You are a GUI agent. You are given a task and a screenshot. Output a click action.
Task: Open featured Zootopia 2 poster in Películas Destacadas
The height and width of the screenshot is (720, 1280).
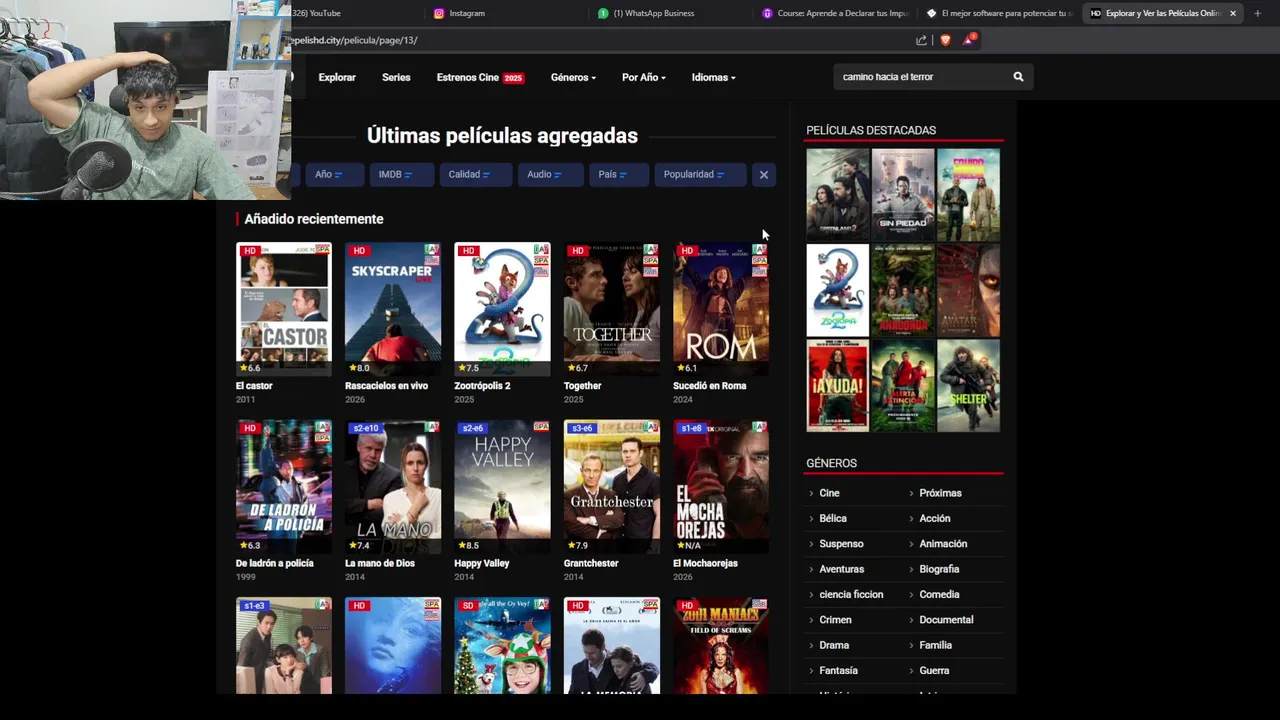point(838,290)
